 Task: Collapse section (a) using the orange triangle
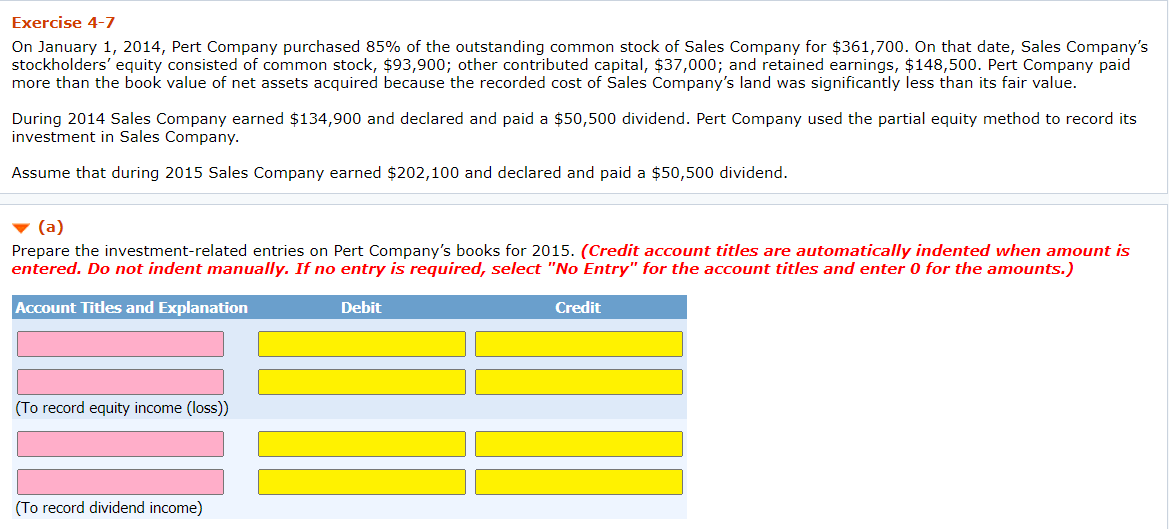[22, 227]
